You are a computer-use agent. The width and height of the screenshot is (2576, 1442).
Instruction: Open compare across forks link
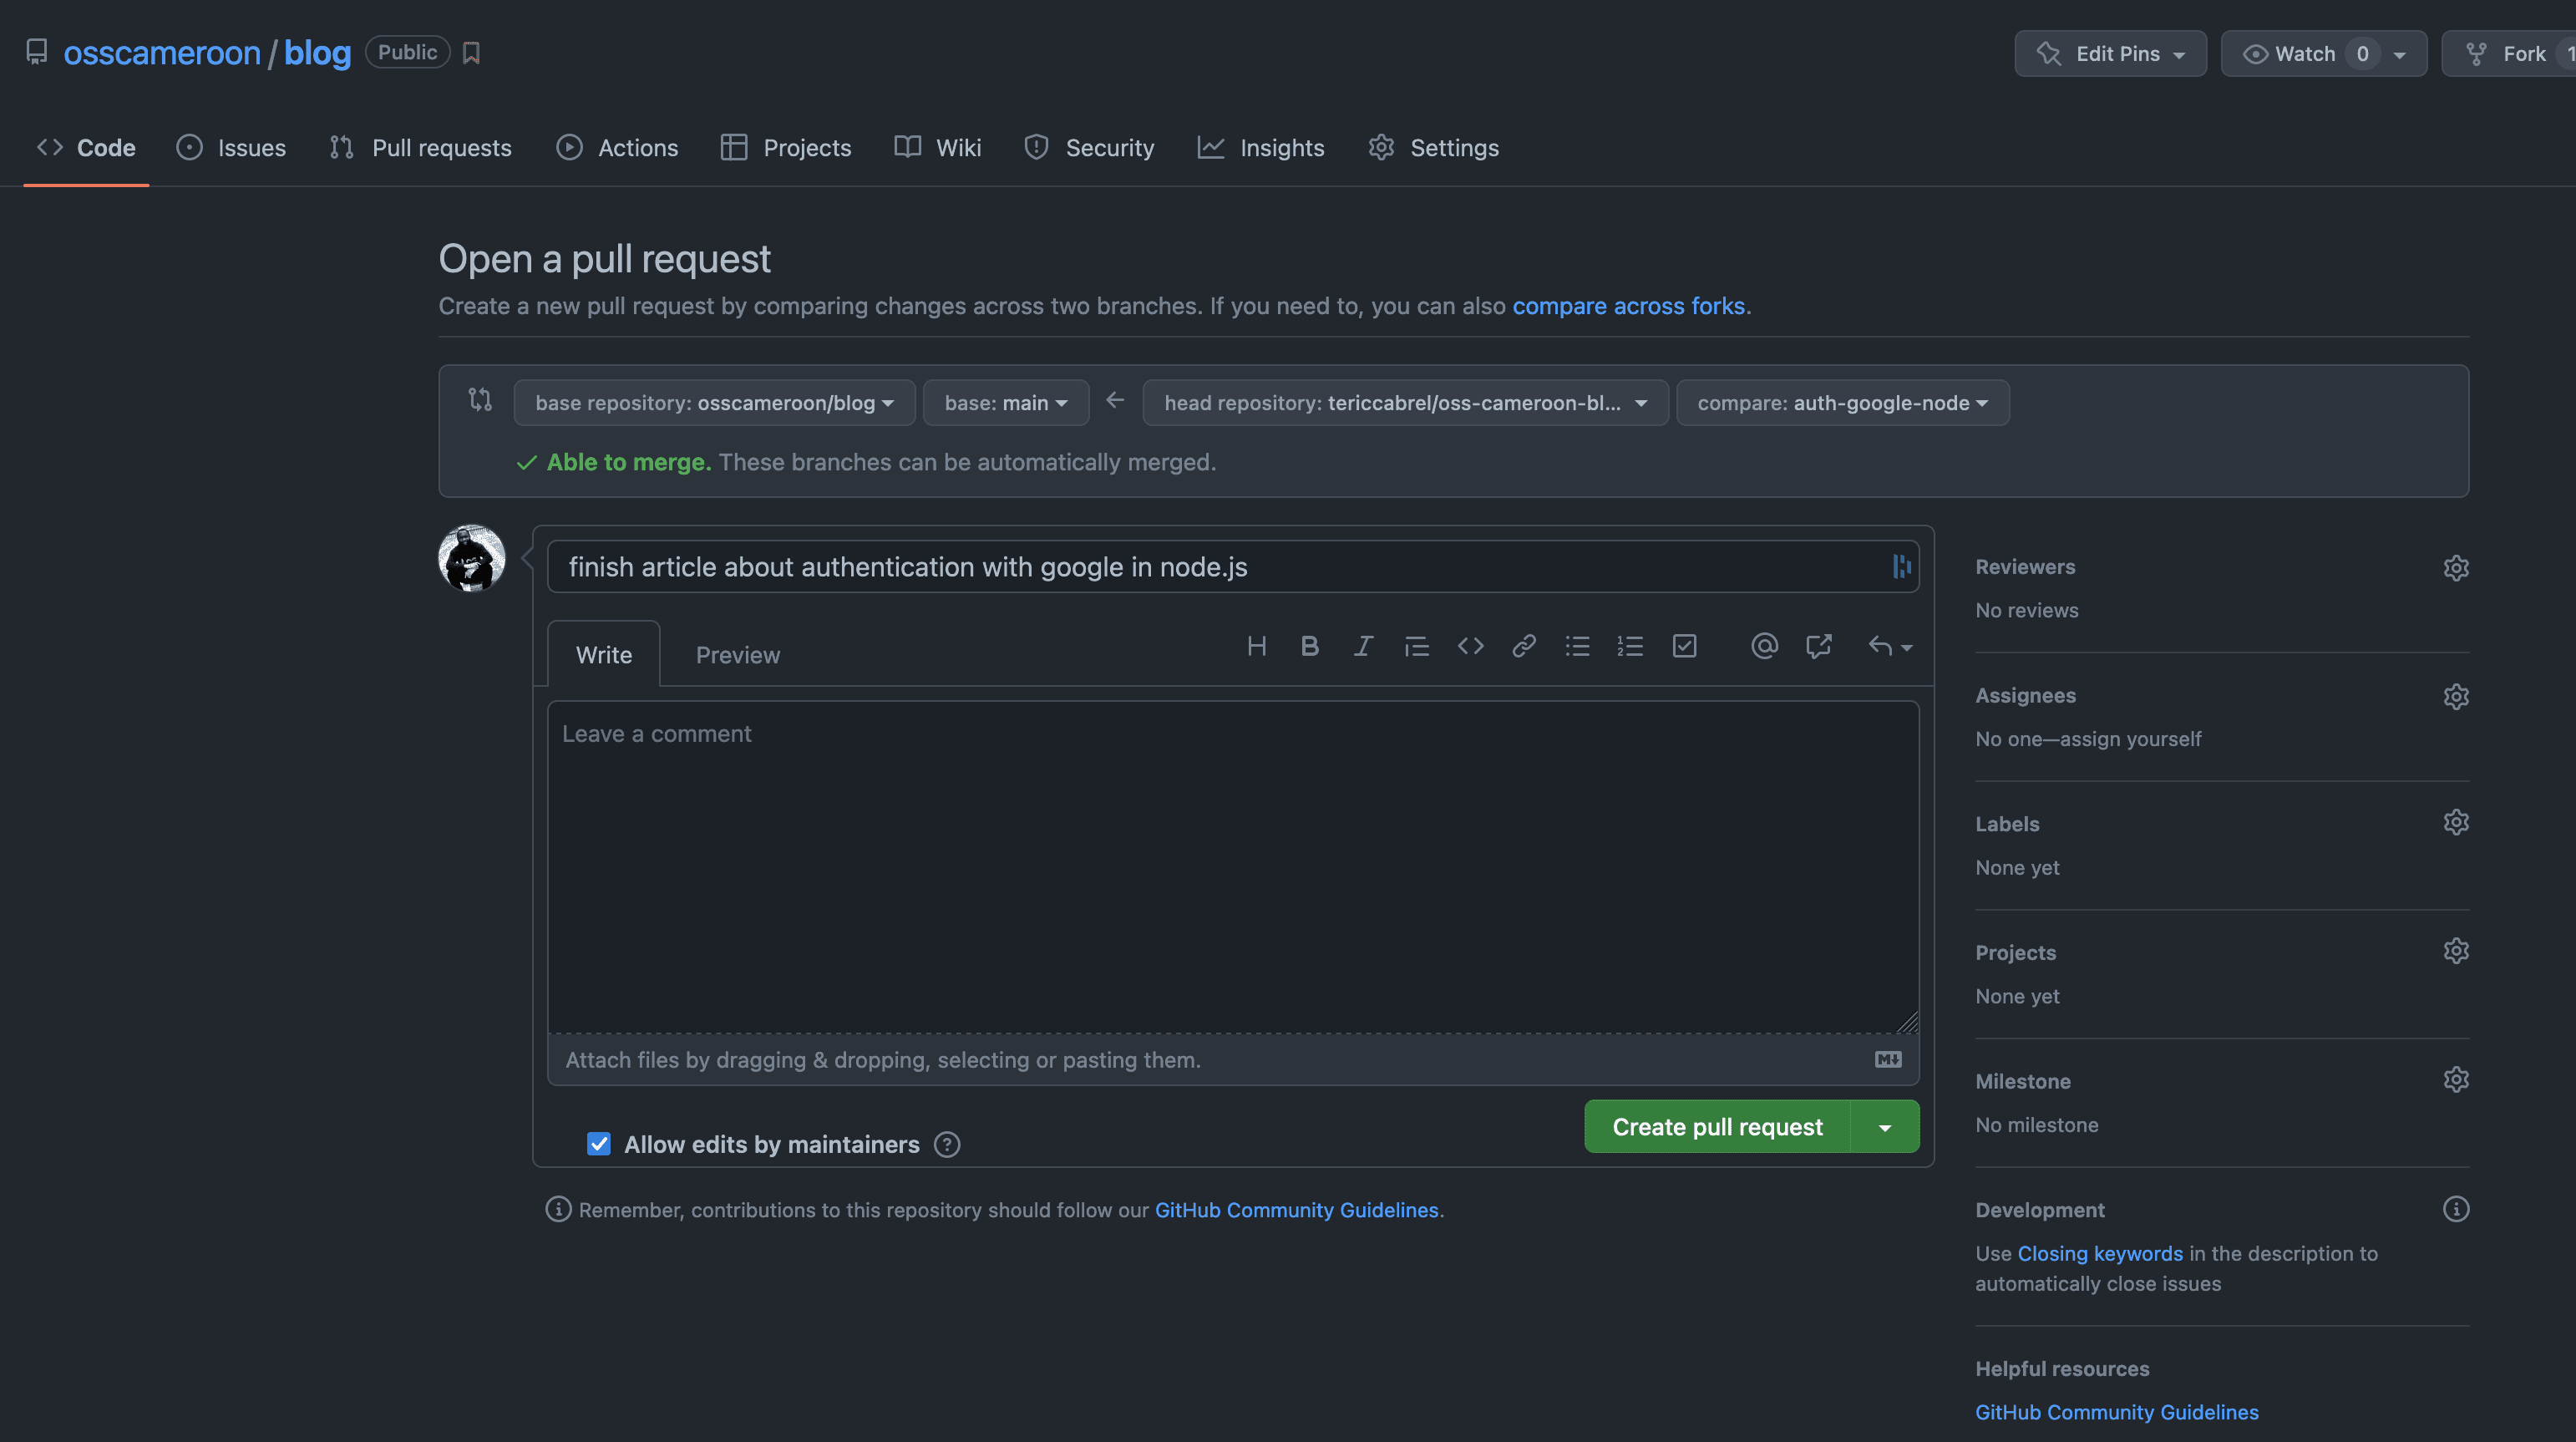pyautogui.click(x=1628, y=306)
